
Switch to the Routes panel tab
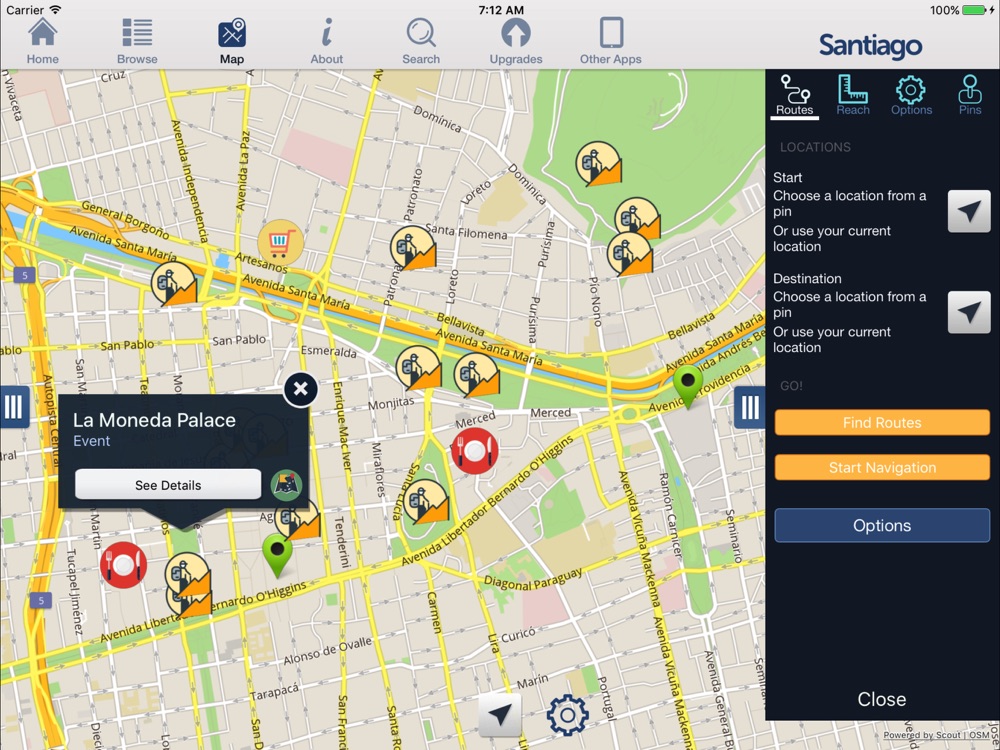click(795, 96)
